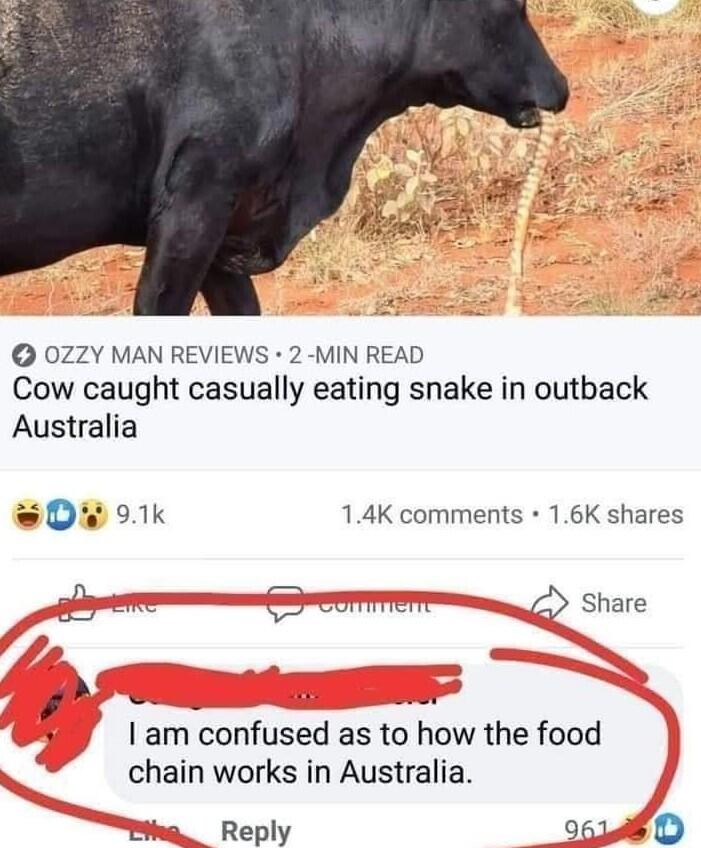Click the blue like reaction icon beside 9.1k
This screenshot has width=701, height=848.
[x=59, y=515]
